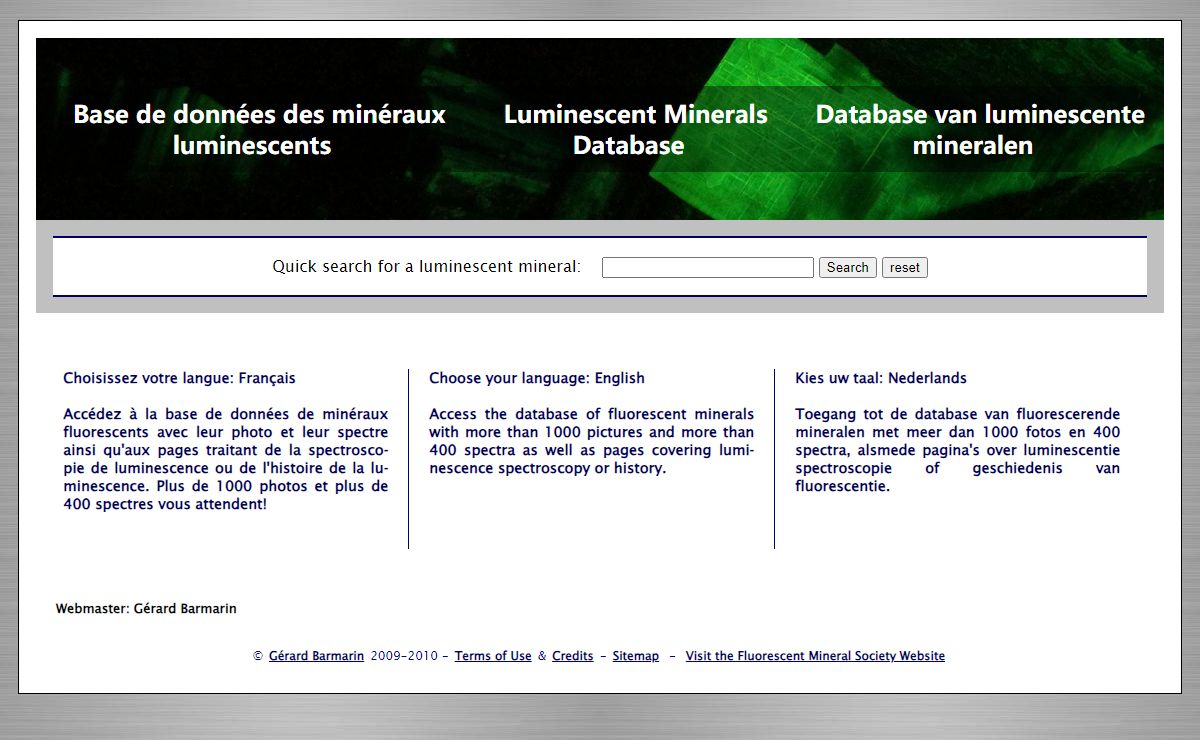Click the reset button
This screenshot has width=1200, height=740.
(904, 267)
